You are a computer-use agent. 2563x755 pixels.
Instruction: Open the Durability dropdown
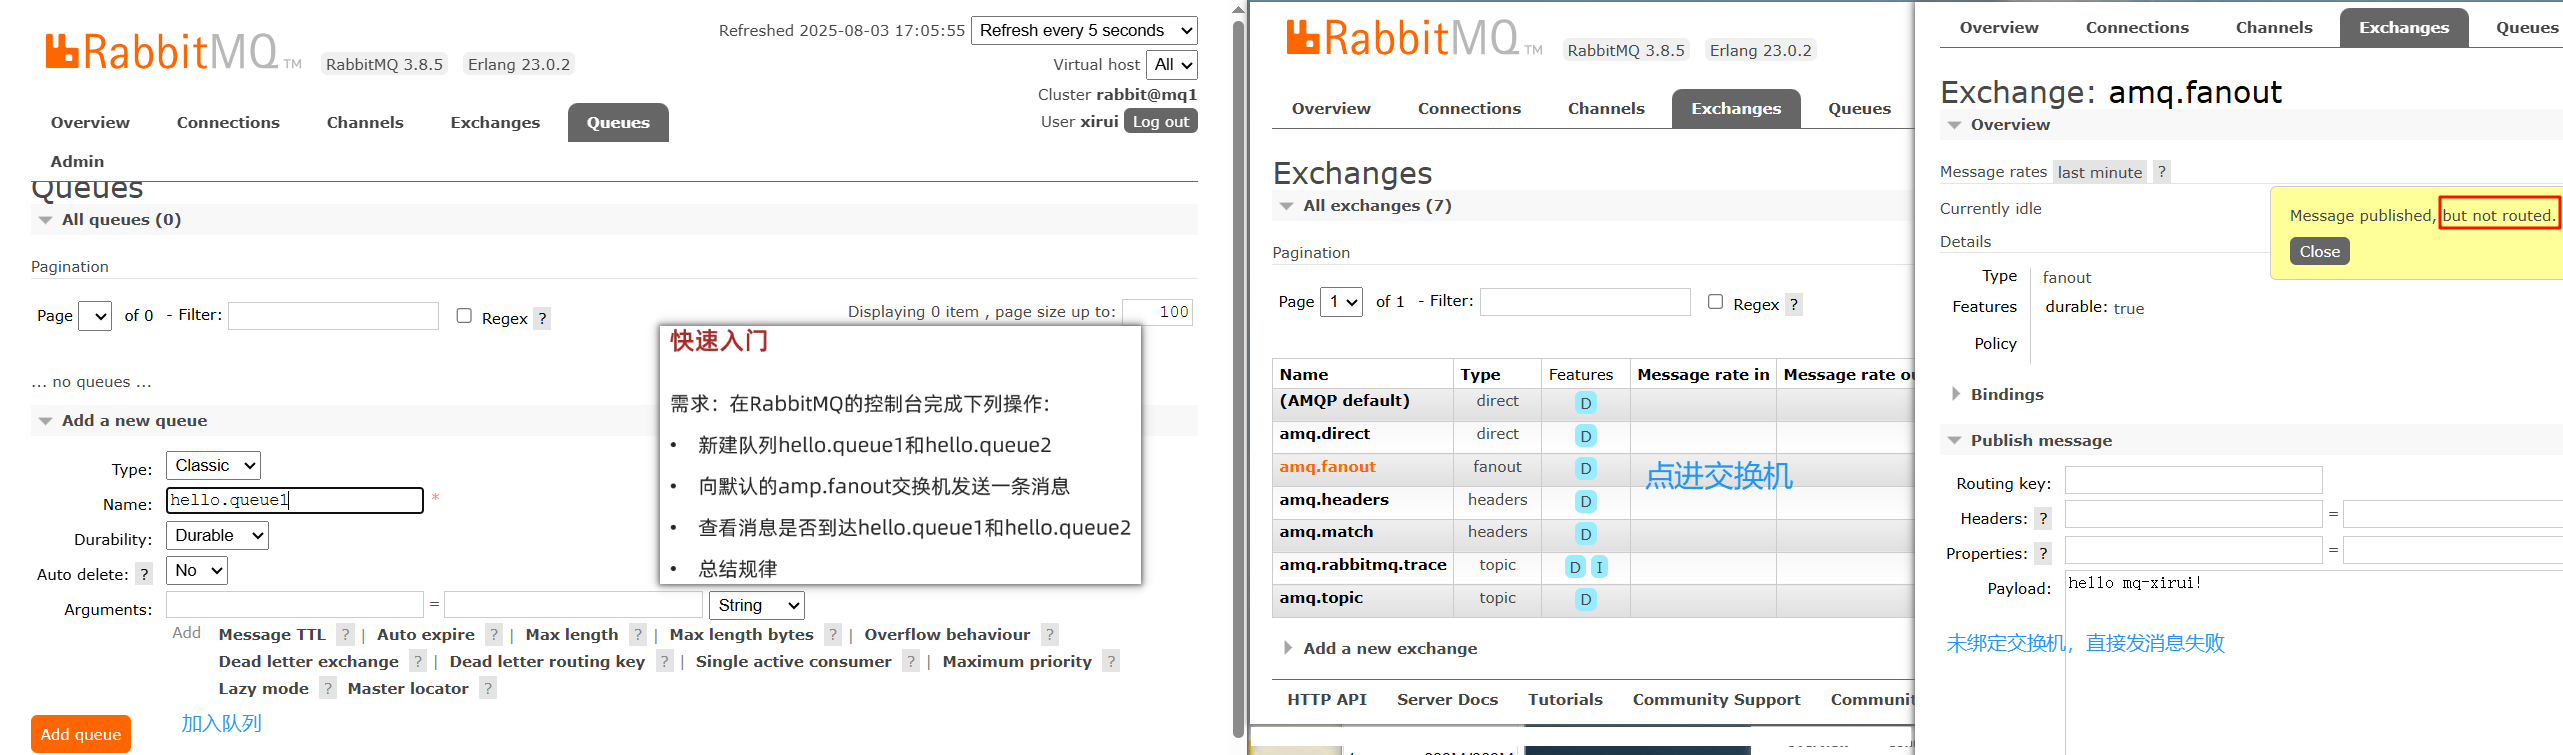217,535
